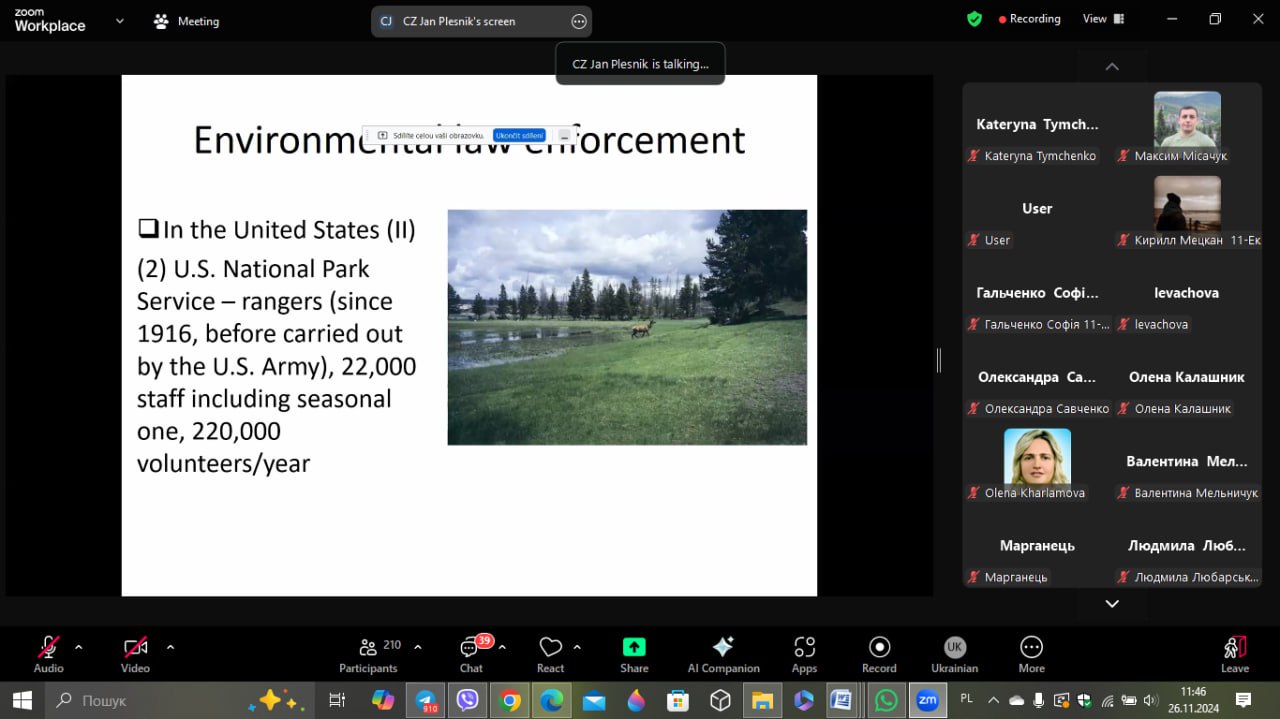Open the More options menu
1280x719 pixels.
tap(1032, 654)
